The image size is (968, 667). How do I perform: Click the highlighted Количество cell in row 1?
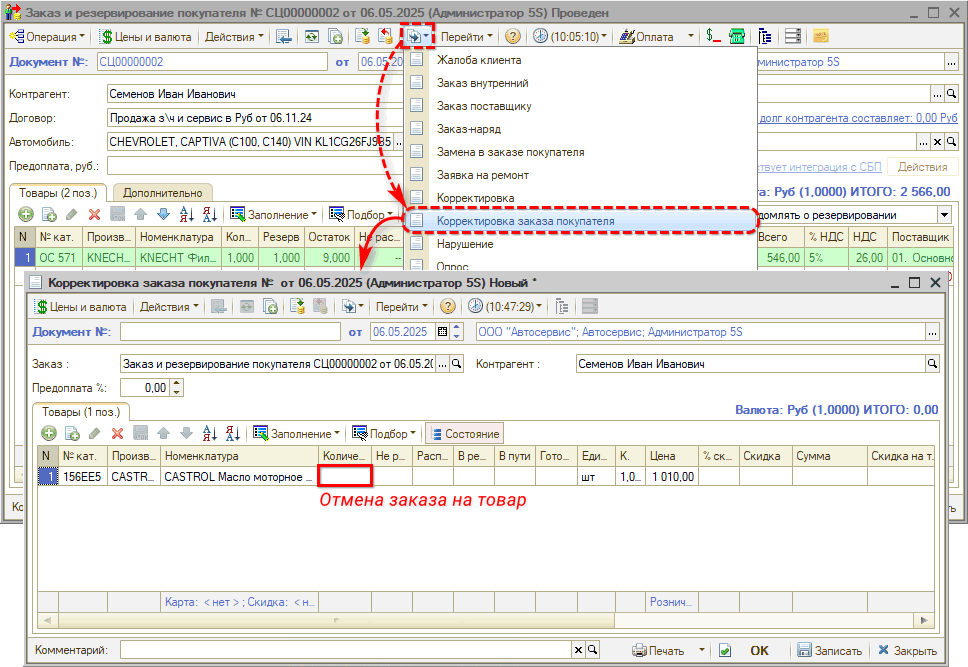[345, 477]
